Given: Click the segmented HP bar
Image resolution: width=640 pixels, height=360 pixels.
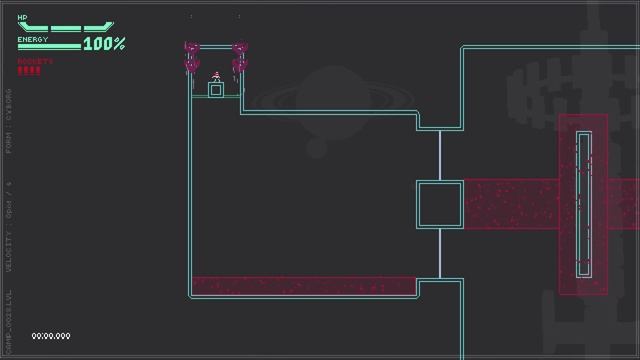Looking at the screenshot, I should (x=65, y=27).
